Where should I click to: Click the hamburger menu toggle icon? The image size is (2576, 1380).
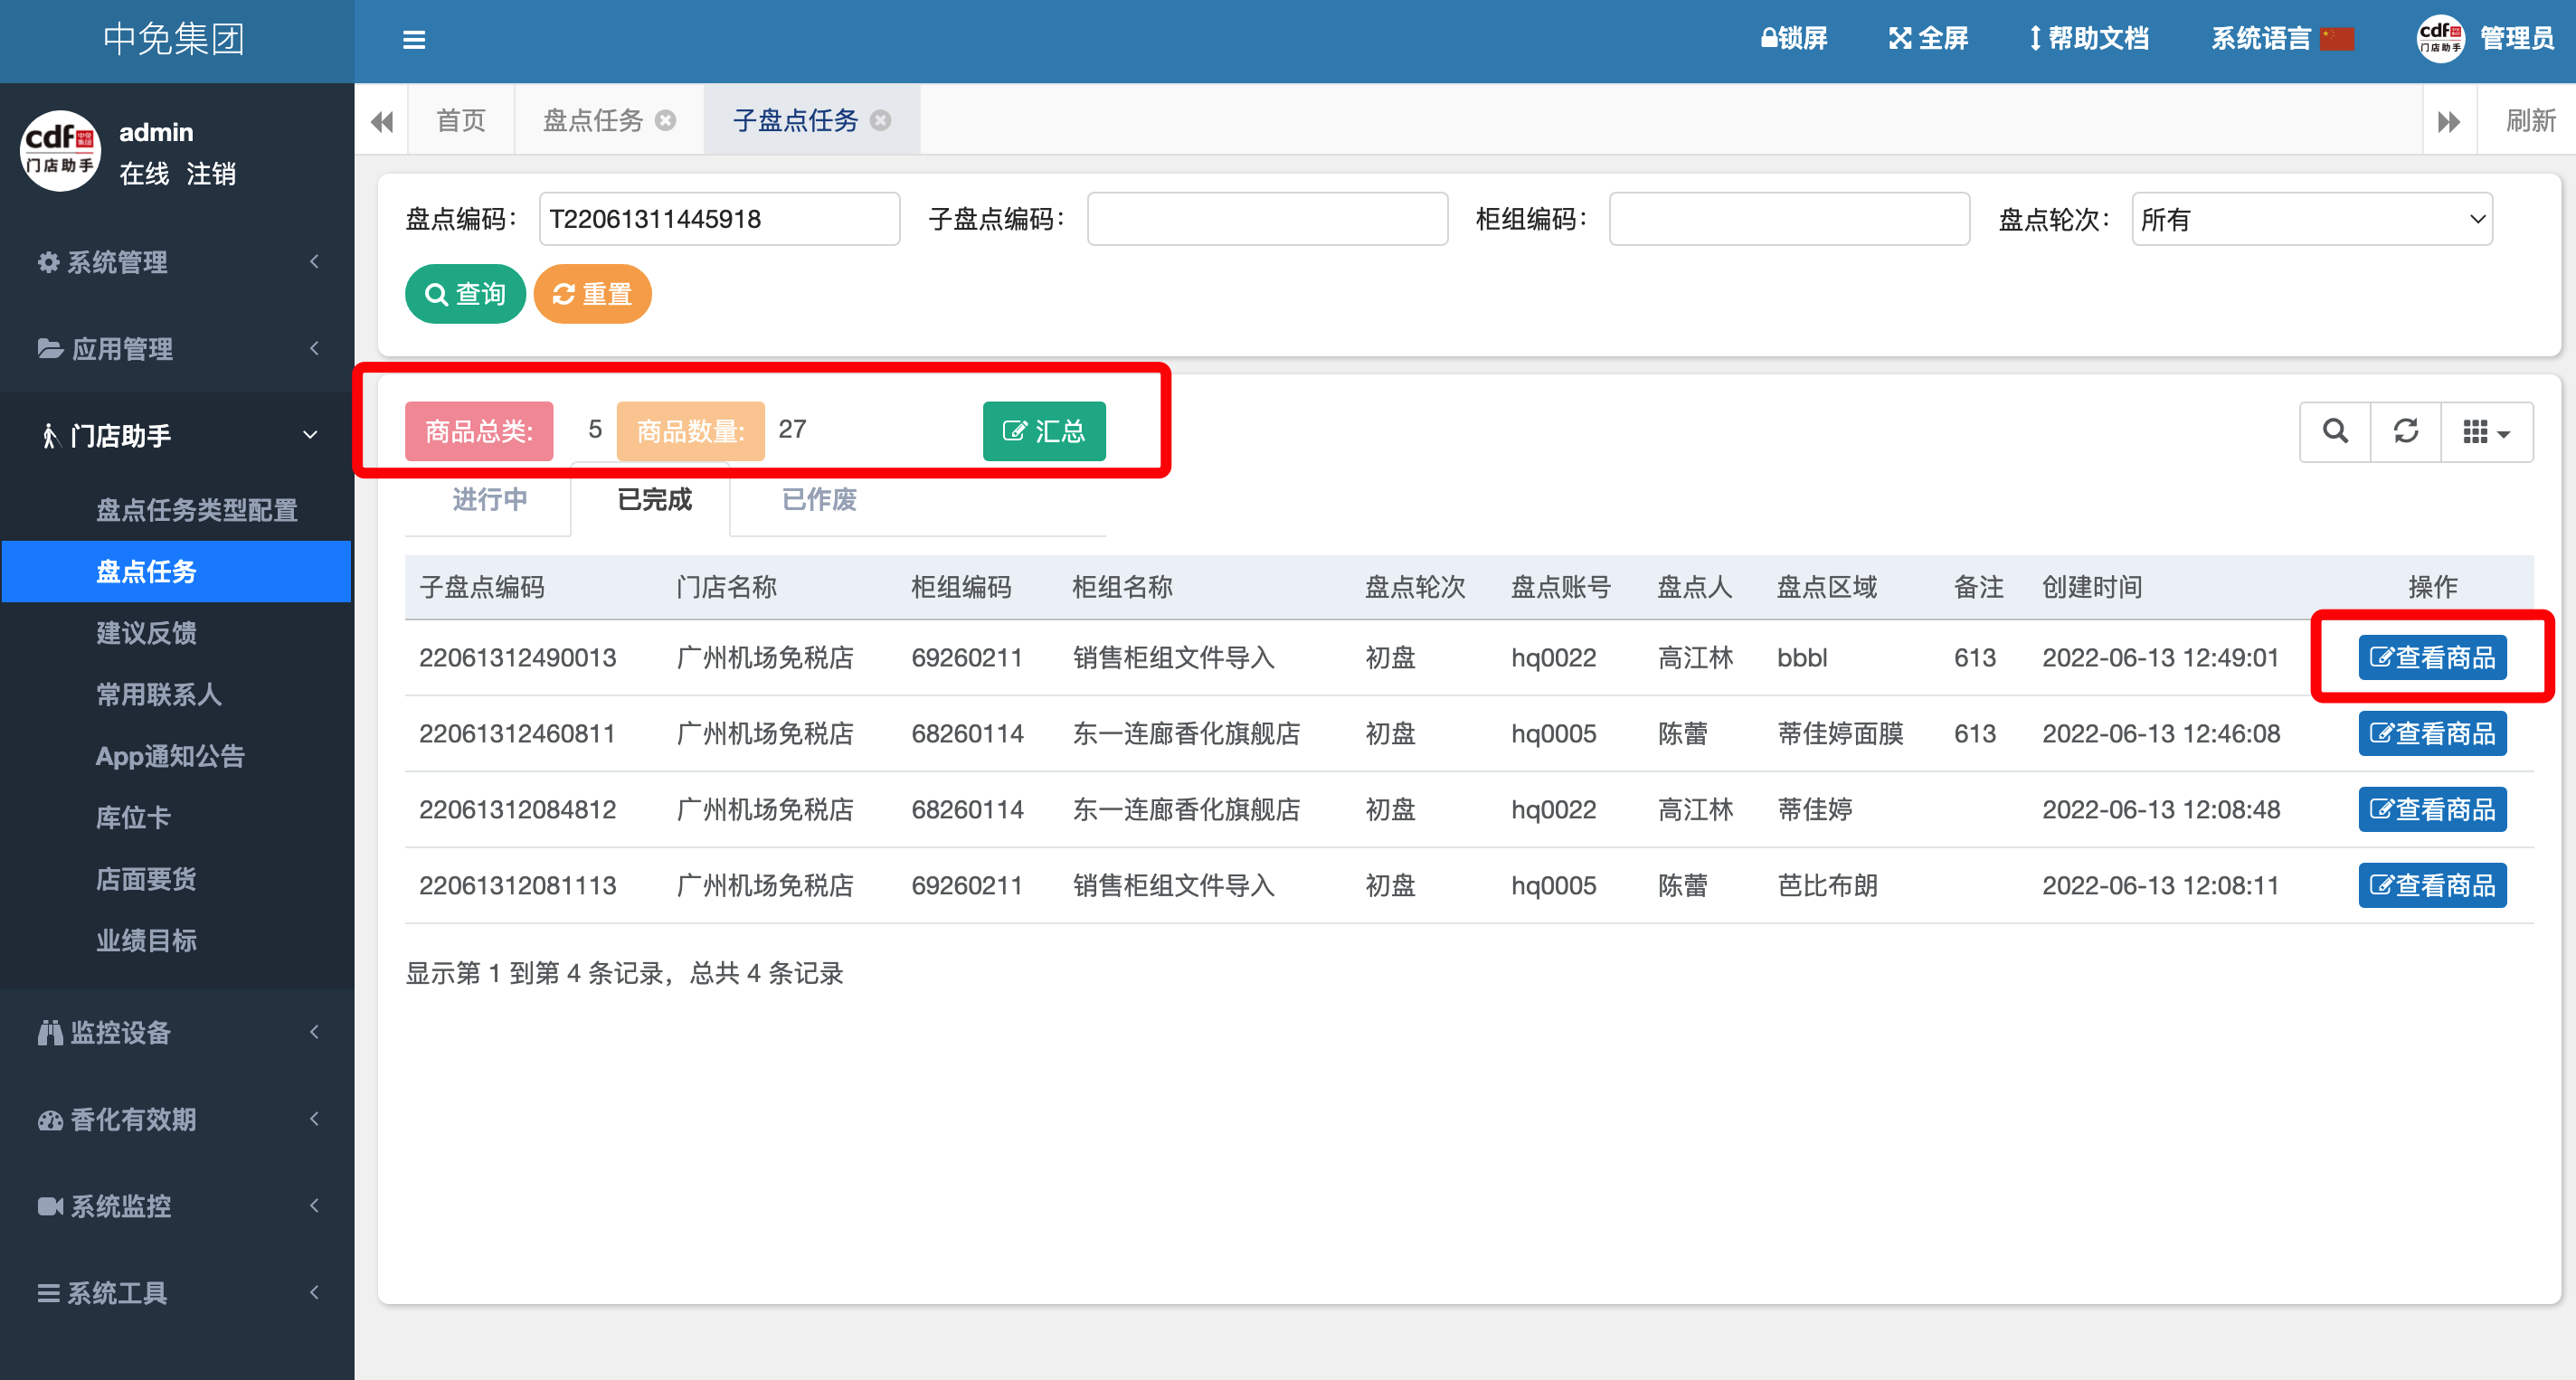click(x=413, y=40)
